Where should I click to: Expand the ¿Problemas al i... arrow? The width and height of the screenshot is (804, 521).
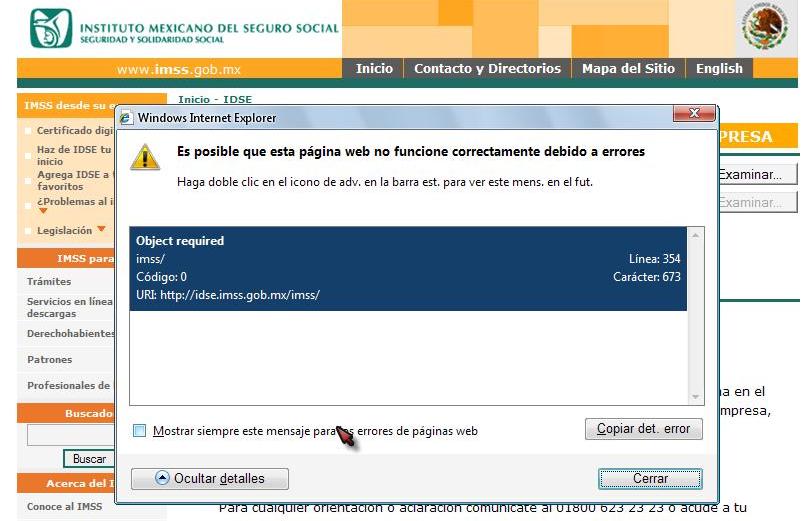[x=43, y=211]
